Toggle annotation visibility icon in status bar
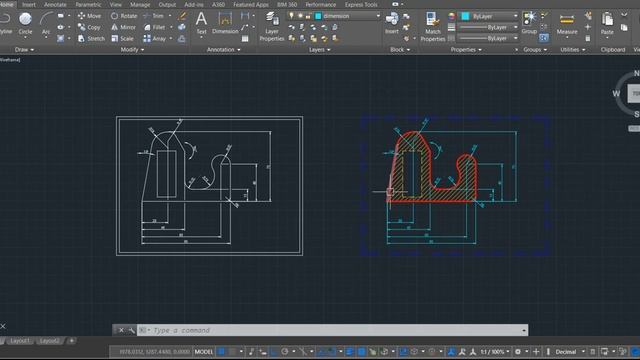Image resolution: width=640 pixels, height=360 pixels. pos(451,351)
